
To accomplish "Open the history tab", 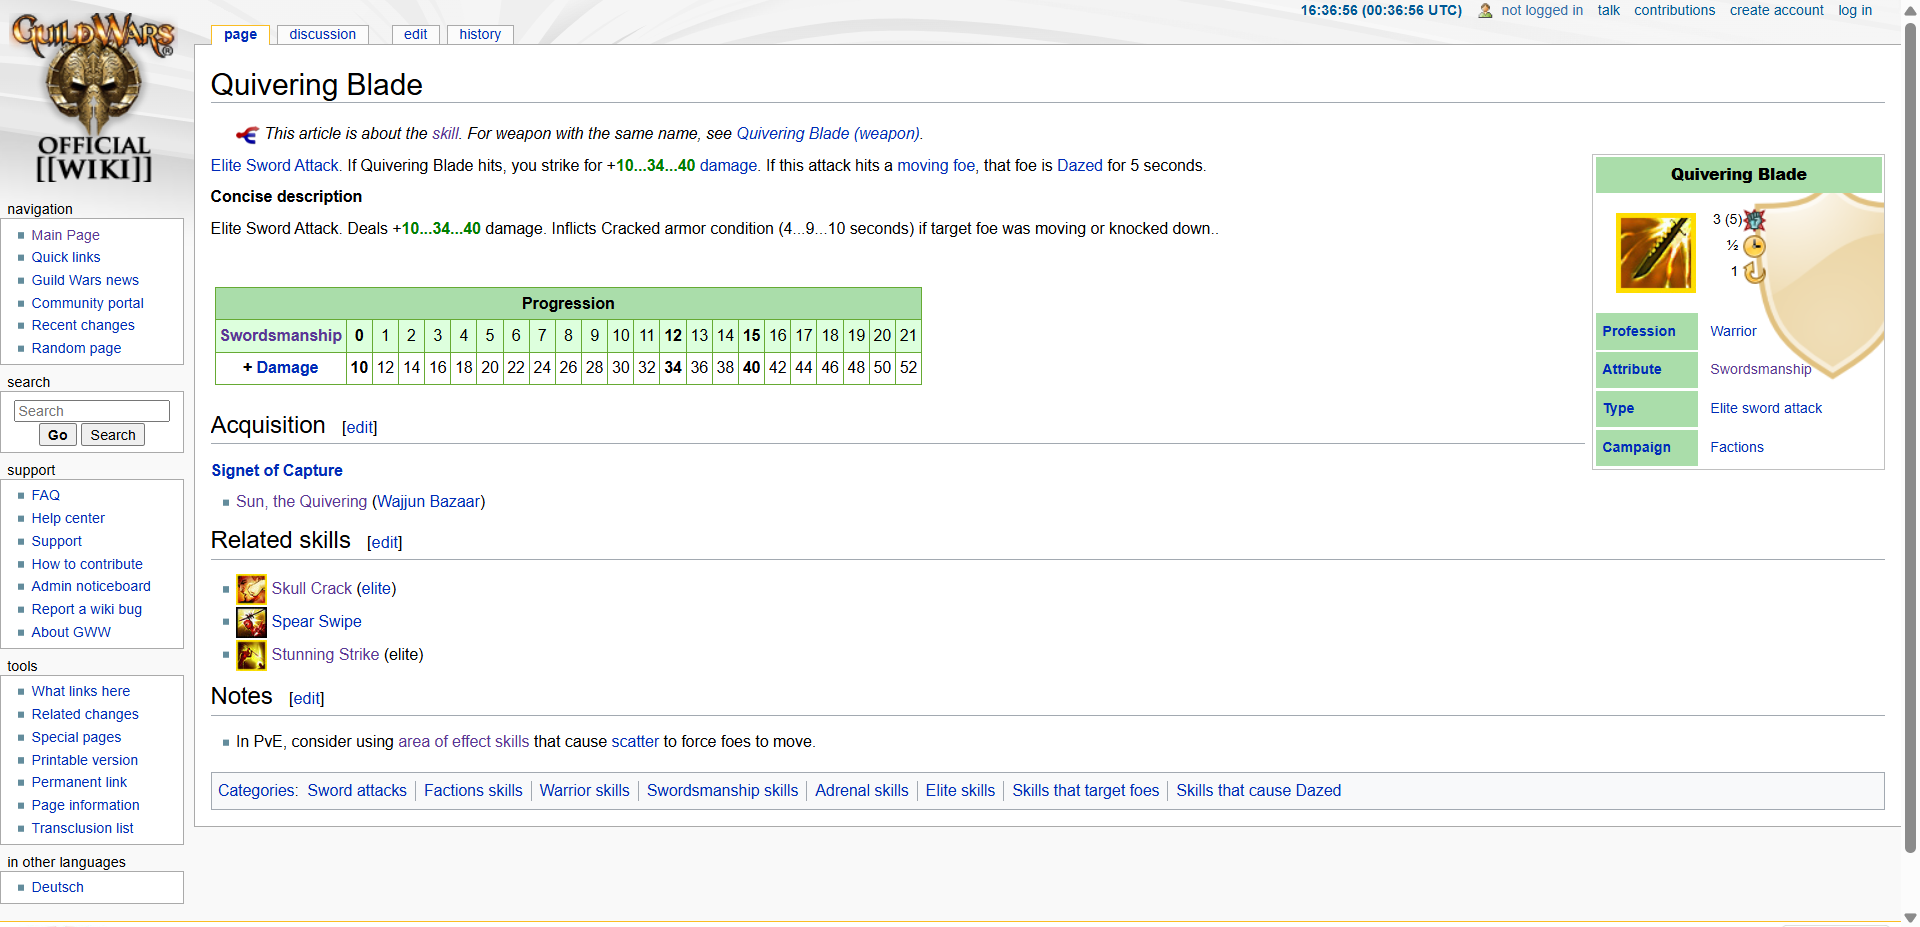I will 480,34.
